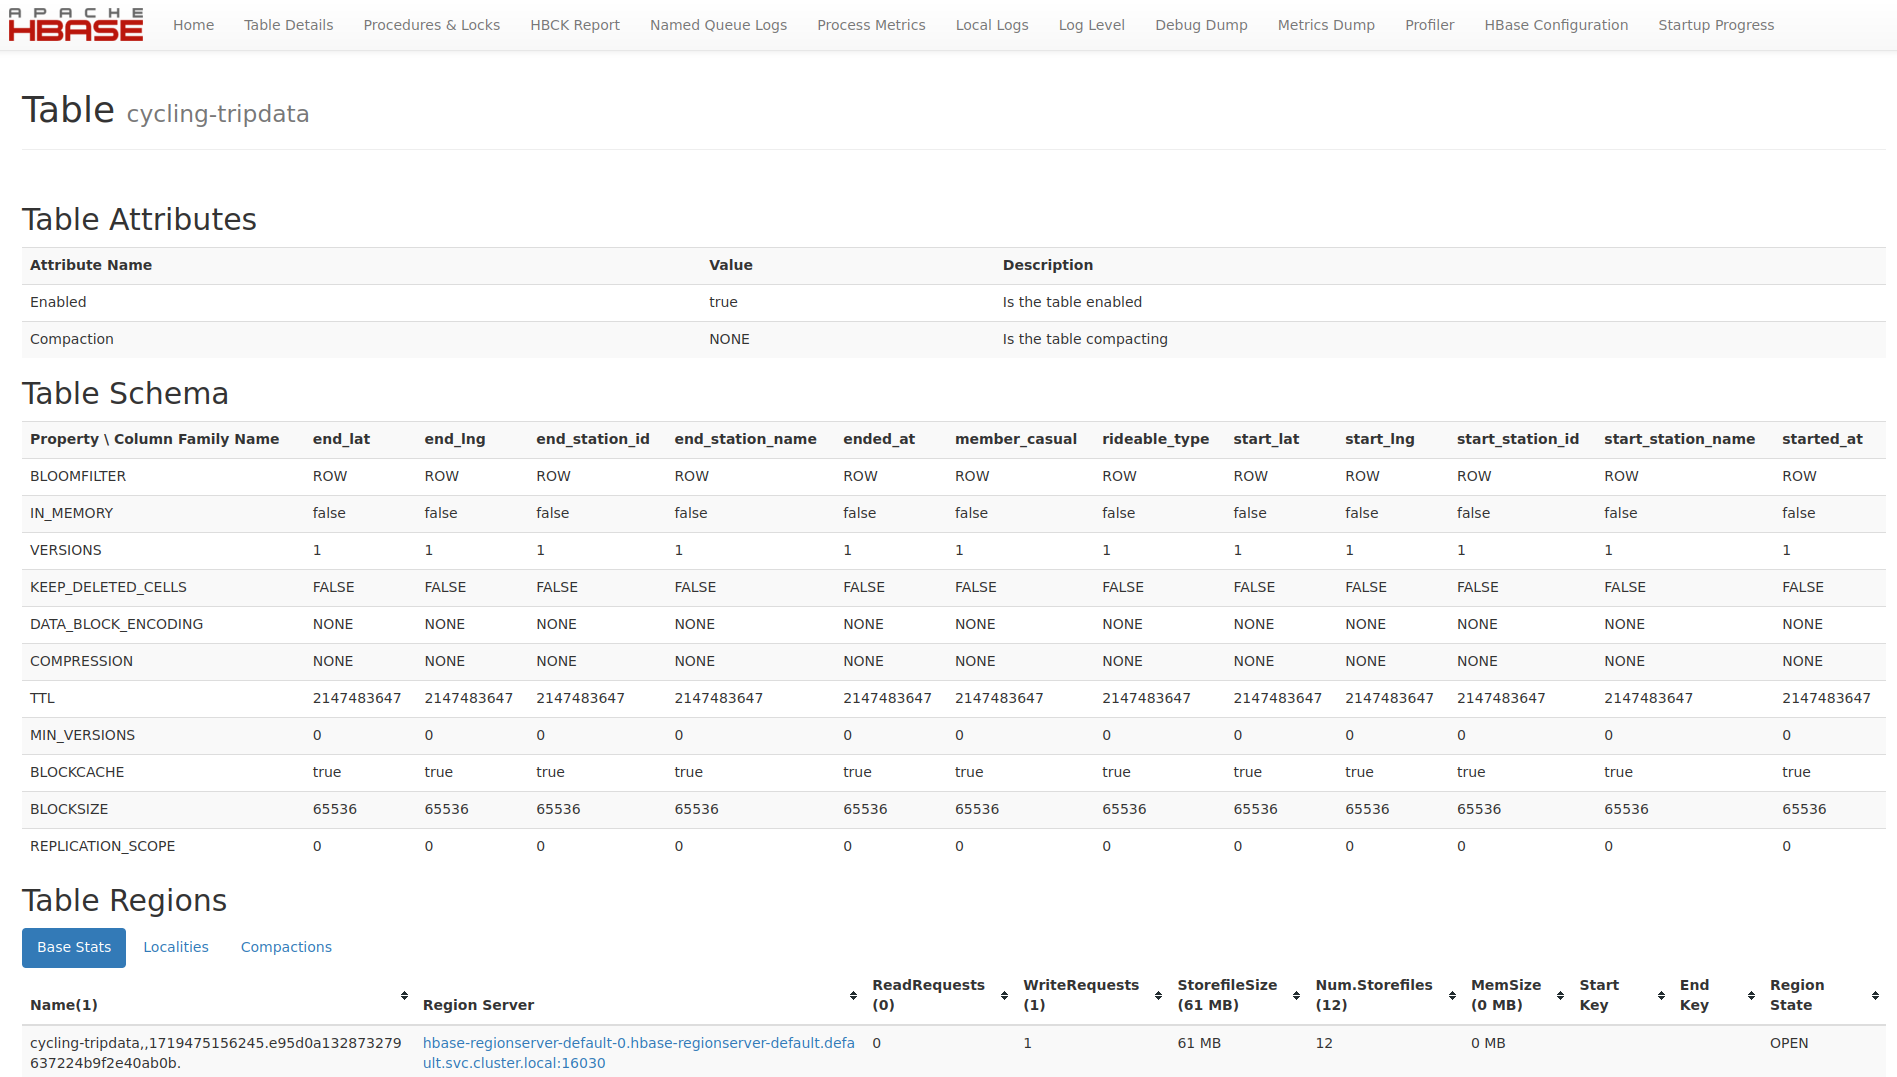This screenshot has width=1897, height=1077.
Task: Open Procedures & Locks
Action: click(x=431, y=24)
